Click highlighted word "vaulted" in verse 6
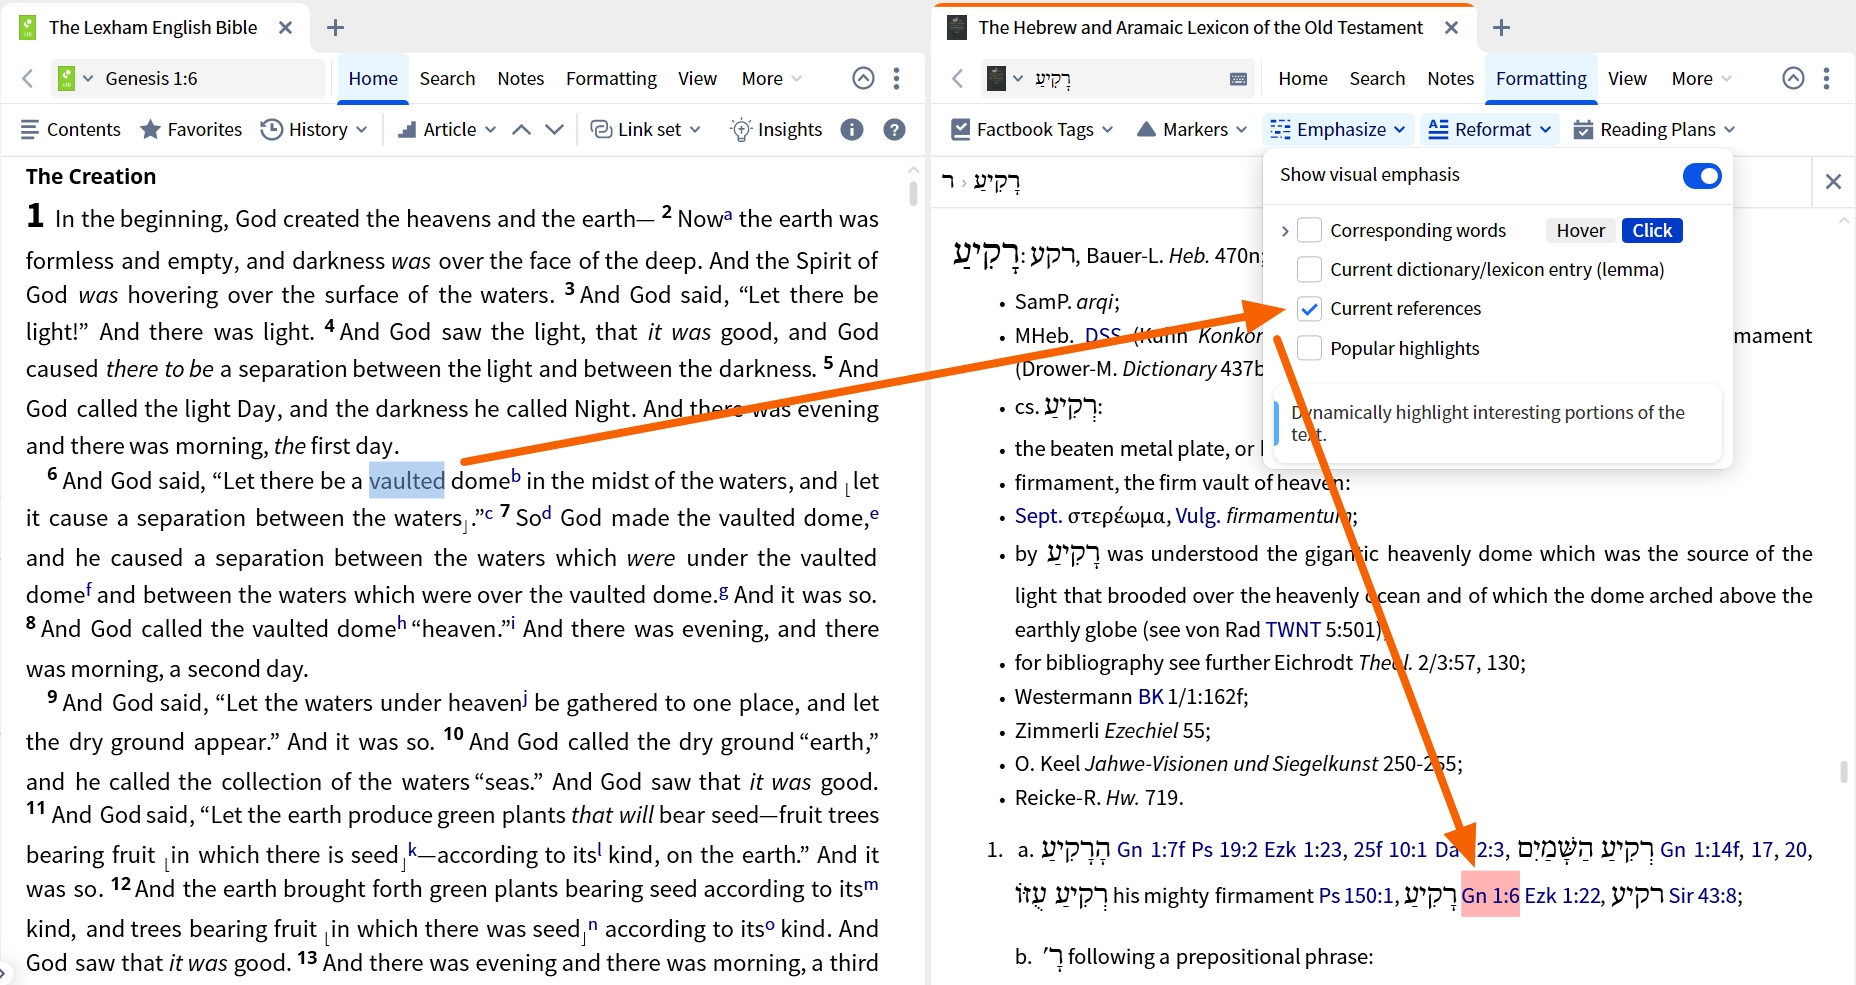1856x985 pixels. (x=407, y=481)
